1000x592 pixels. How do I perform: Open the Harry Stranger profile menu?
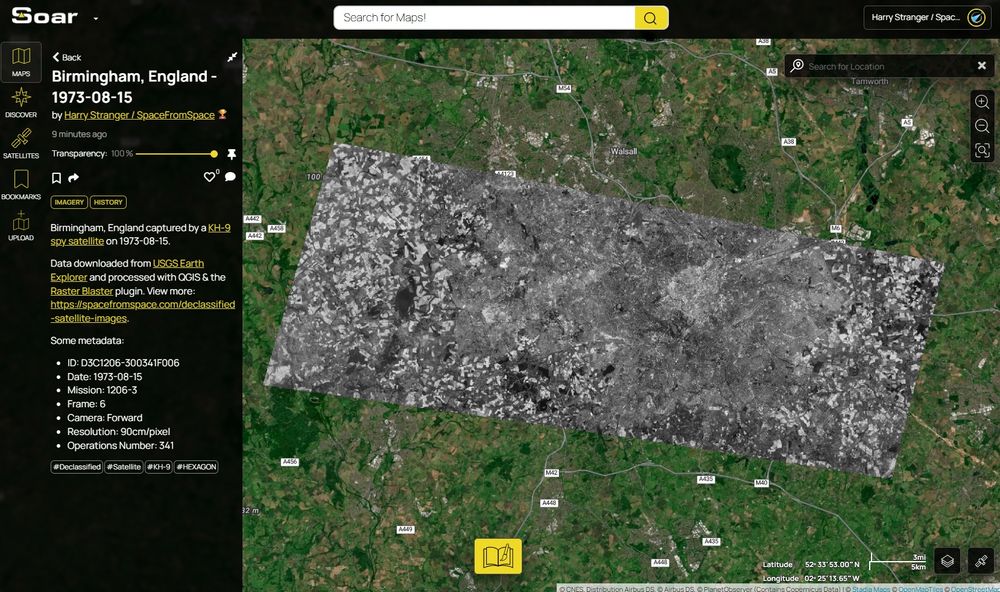(x=927, y=17)
